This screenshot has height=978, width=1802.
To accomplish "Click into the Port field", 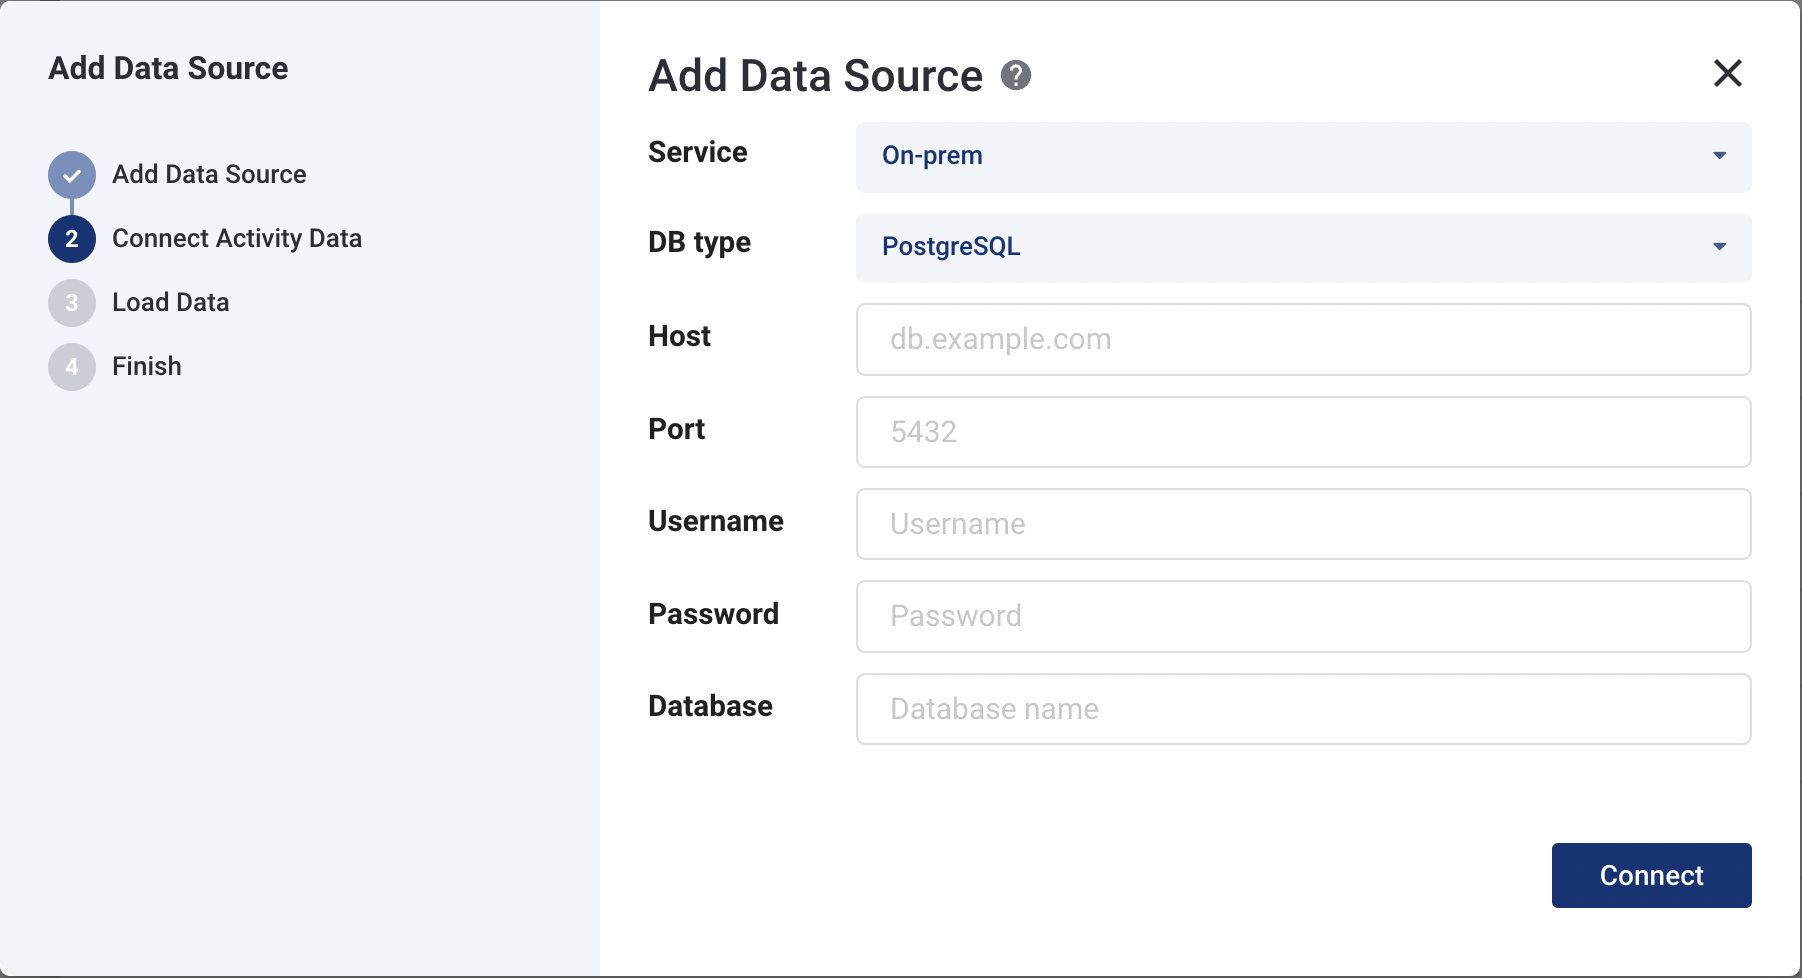I will tap(1303, 432).
